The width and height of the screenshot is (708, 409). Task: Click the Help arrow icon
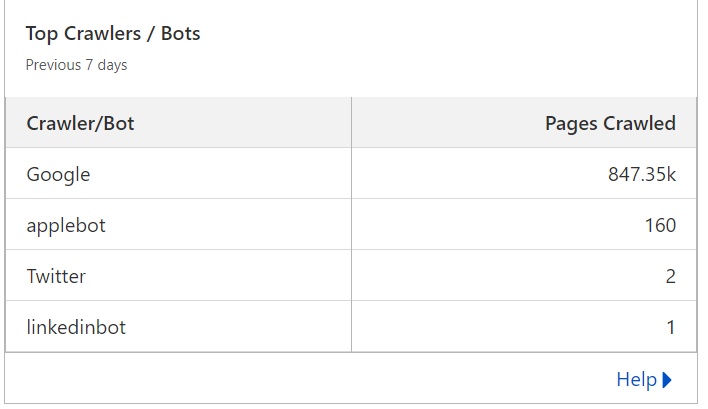(x=667, y=380)
